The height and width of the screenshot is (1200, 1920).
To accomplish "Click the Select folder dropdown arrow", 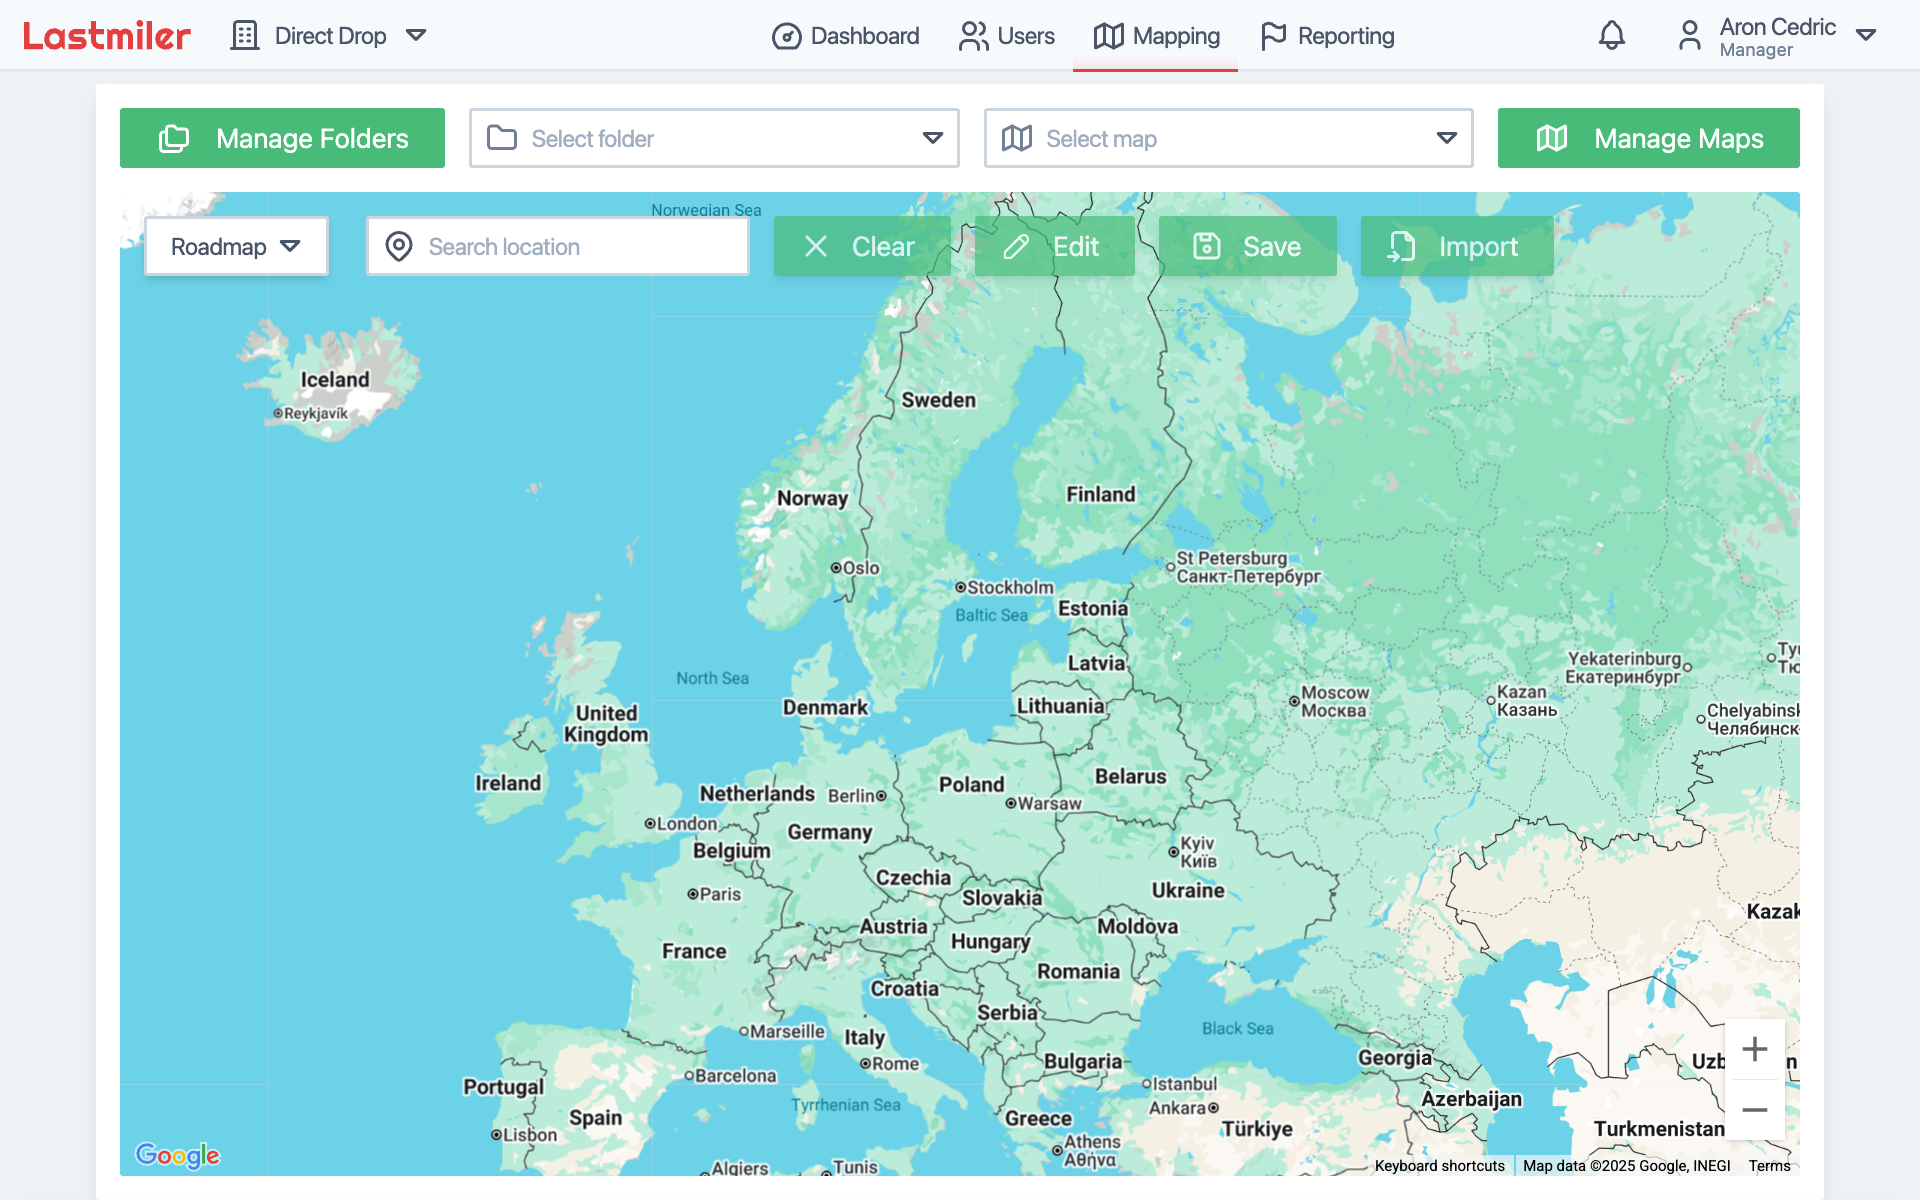I will point(933,138).
